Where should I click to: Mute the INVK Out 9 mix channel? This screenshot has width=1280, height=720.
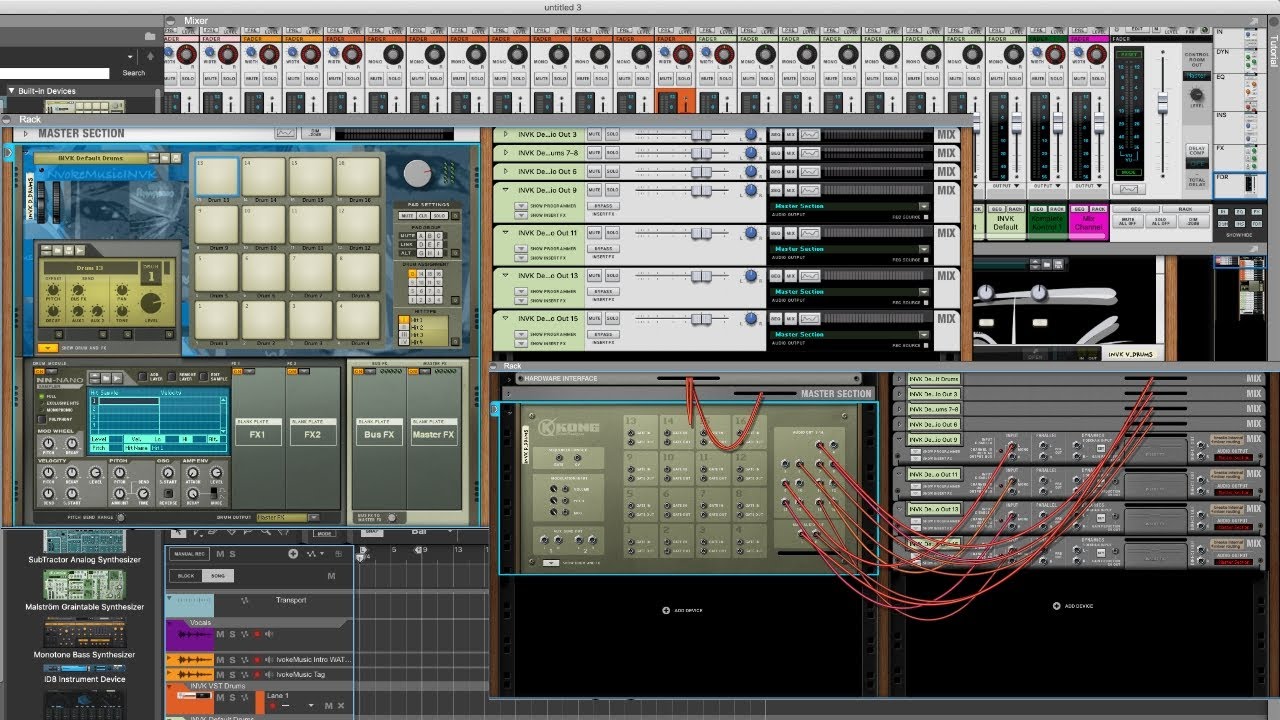(x=594, y=191)
